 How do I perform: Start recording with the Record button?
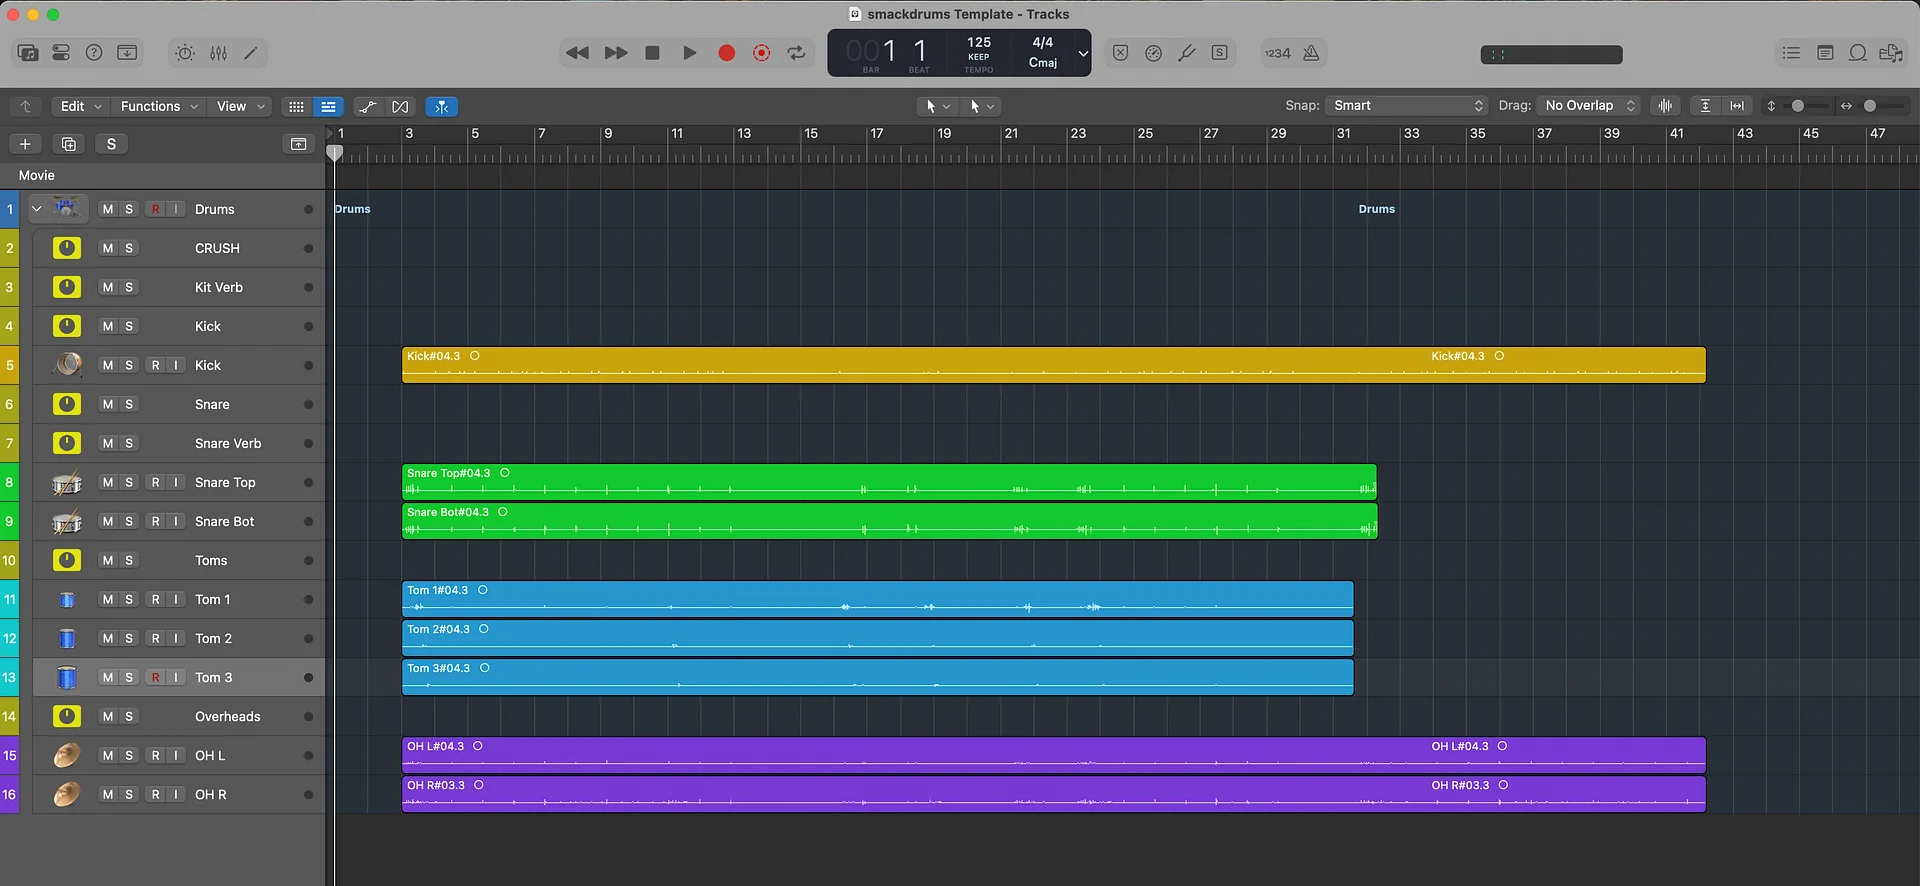[x=727, y=53]
